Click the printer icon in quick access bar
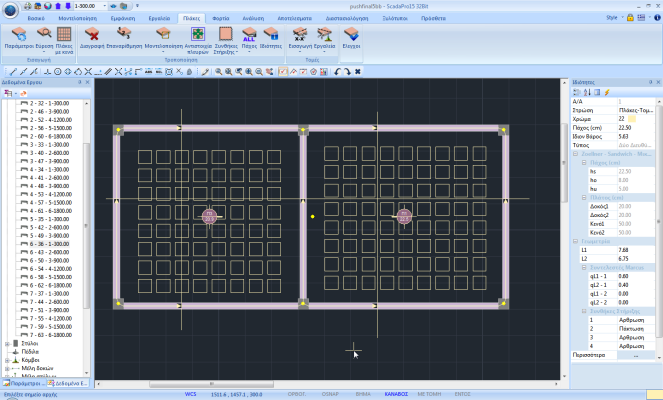The height and width of the screenshot is (400, 663). pyautogui.click(x=28, y=6)
